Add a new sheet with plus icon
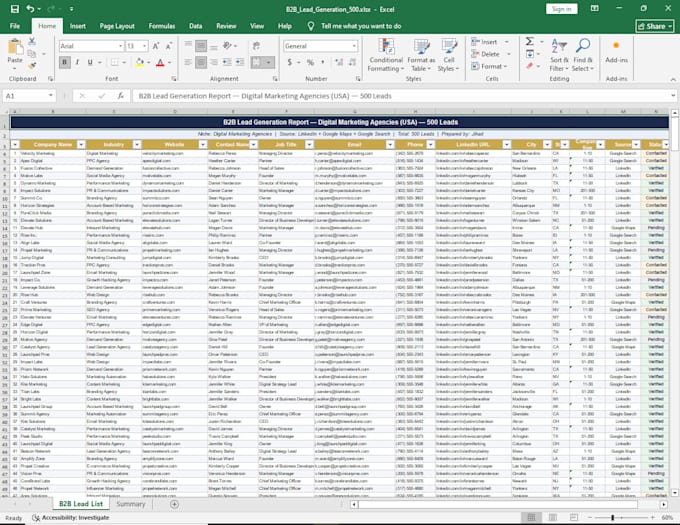The image size is (680, 525). (174, 504)
